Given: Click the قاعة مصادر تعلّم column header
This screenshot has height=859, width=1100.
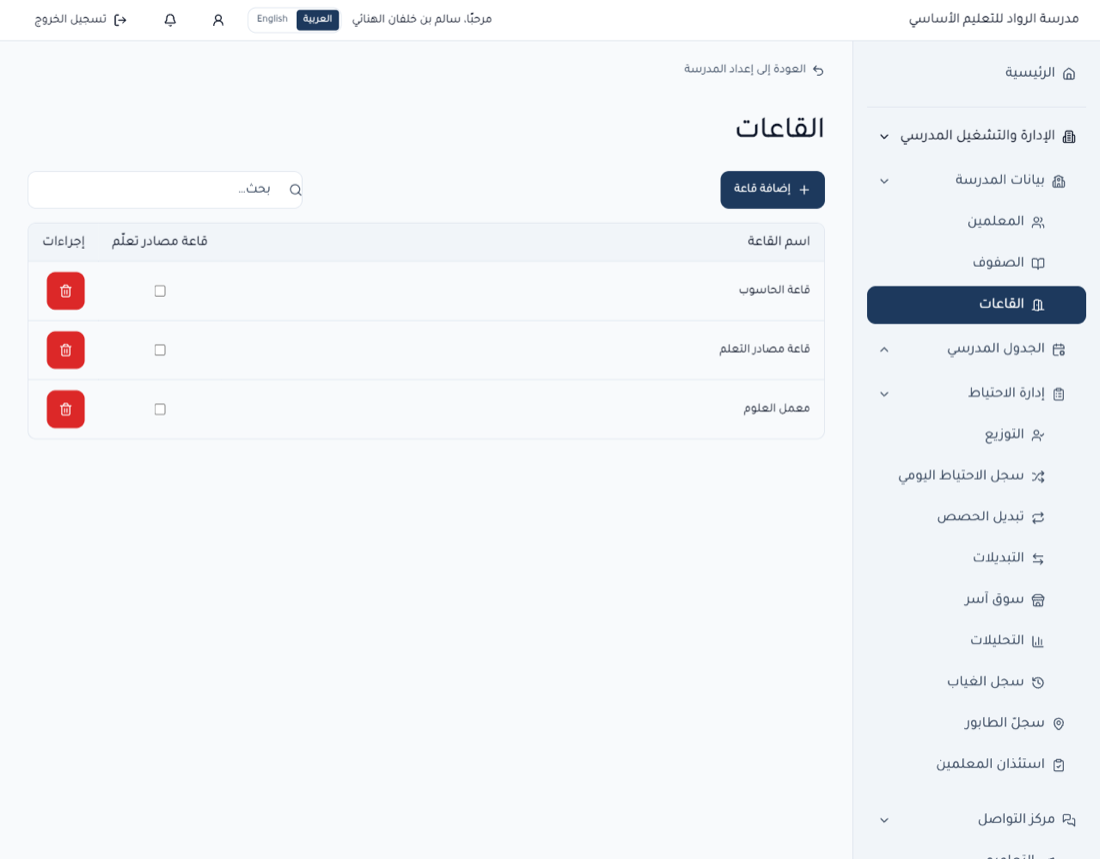Looking at the screenshot, I should point(159,241).
